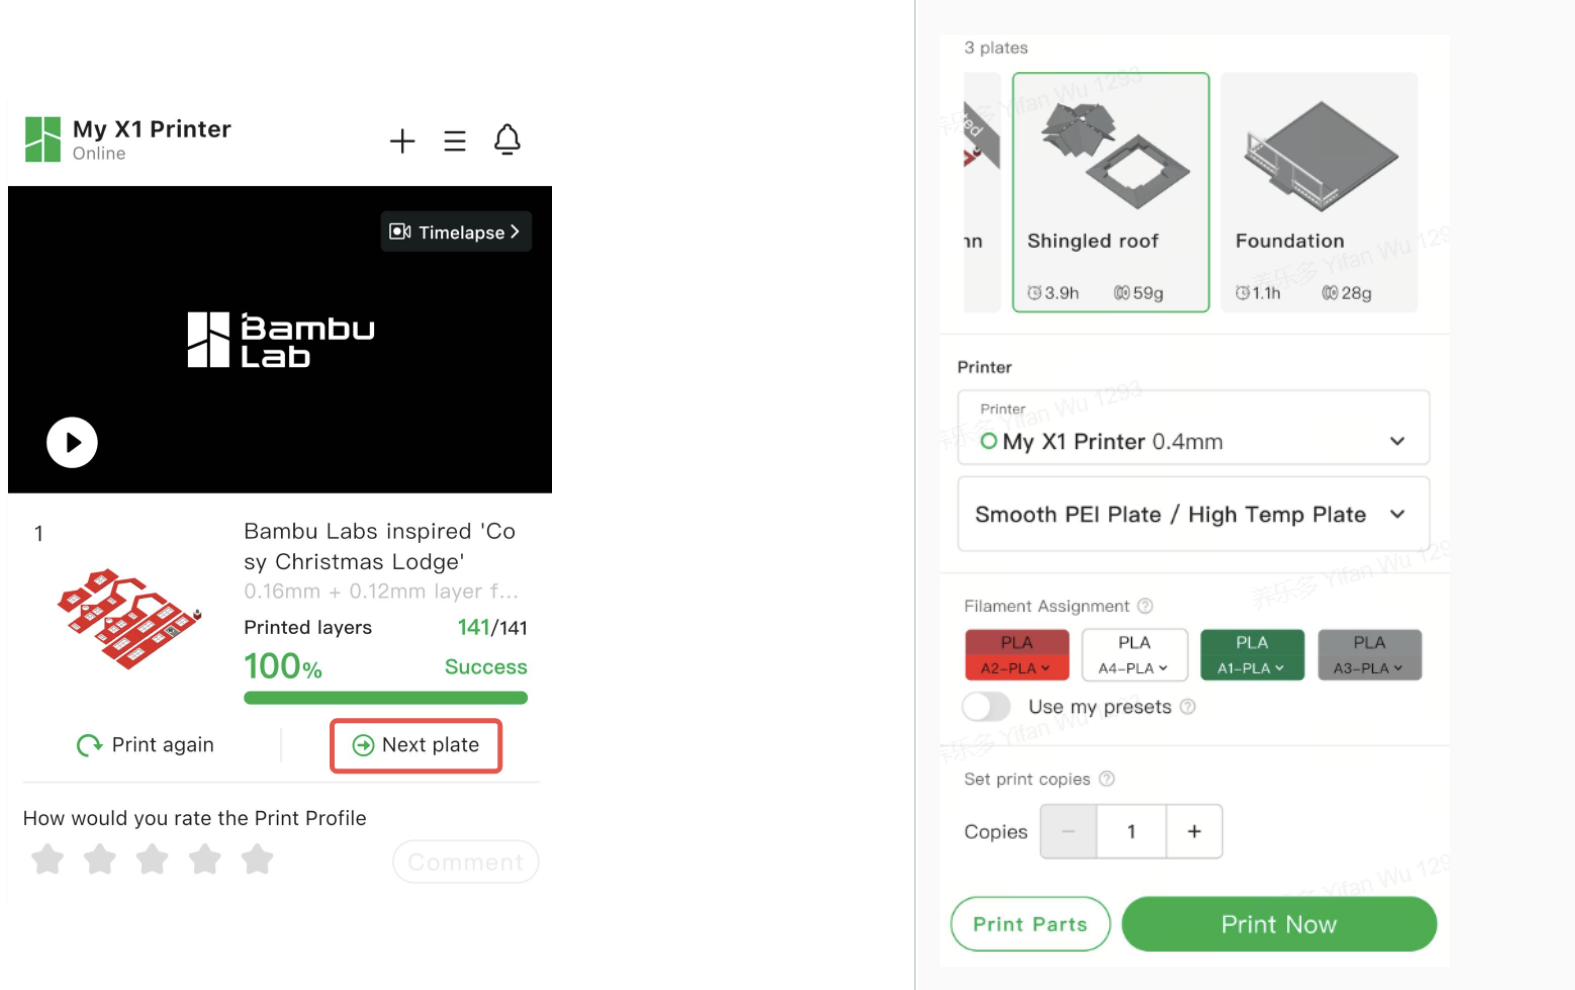Viewport: 1575px width, 990px height.
Task: Click the plus icon to add printer
Action: point(402,141)
